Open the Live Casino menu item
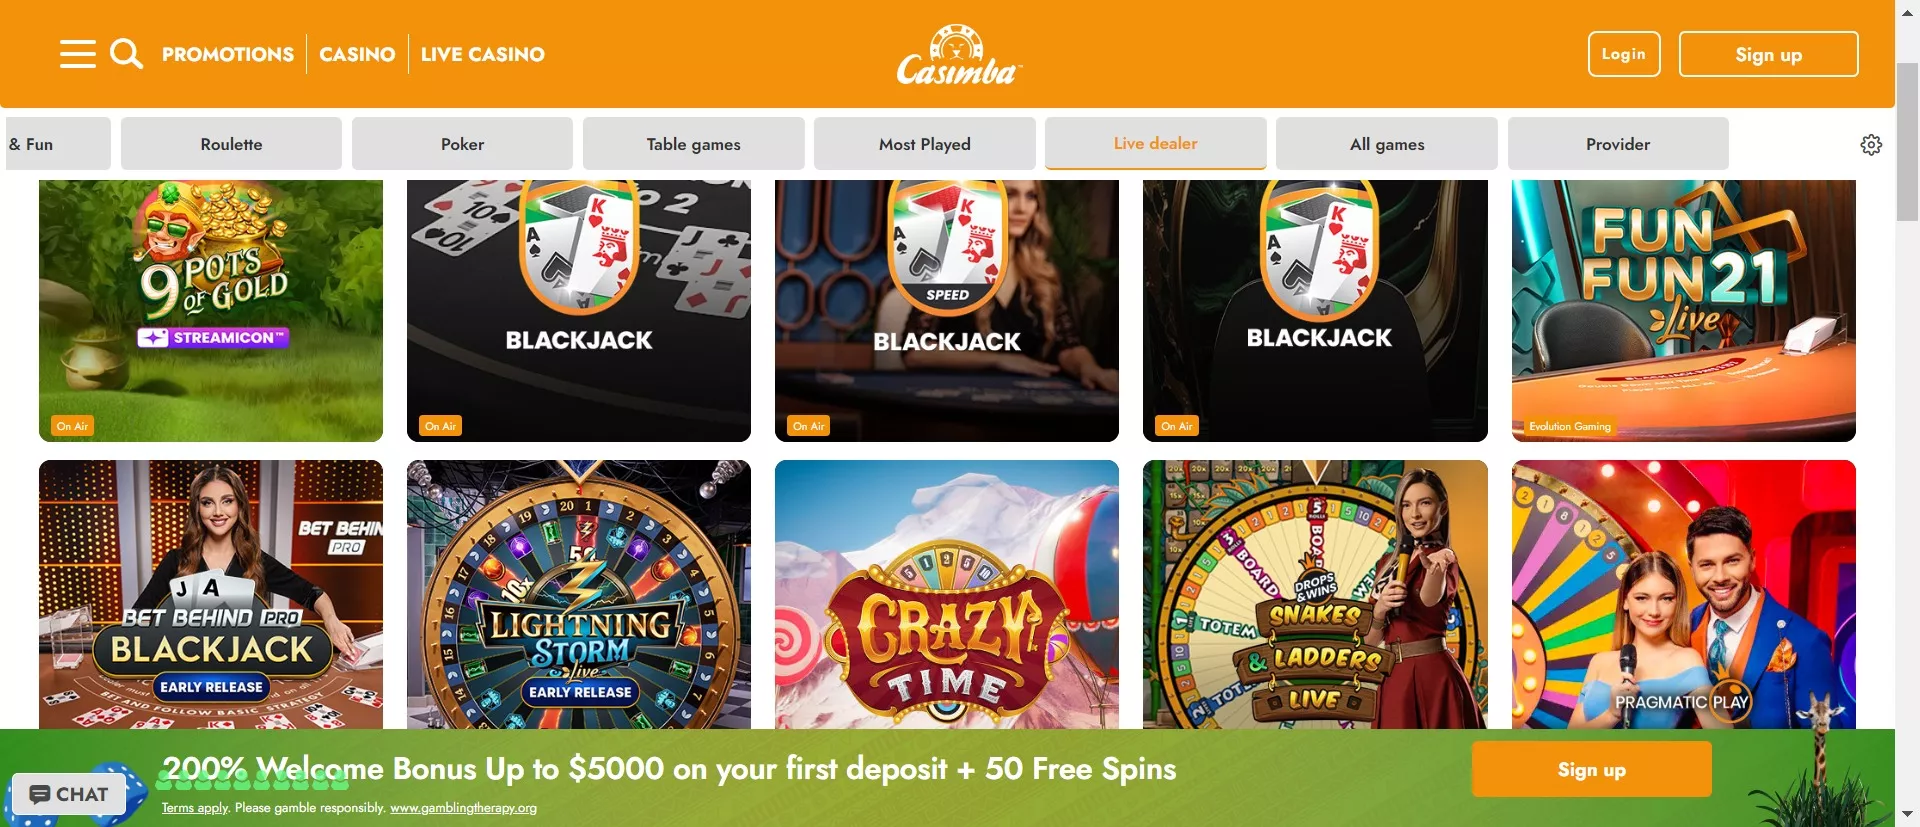Image resolution: width=1920 pixels, height=827 pixels. 483,54
